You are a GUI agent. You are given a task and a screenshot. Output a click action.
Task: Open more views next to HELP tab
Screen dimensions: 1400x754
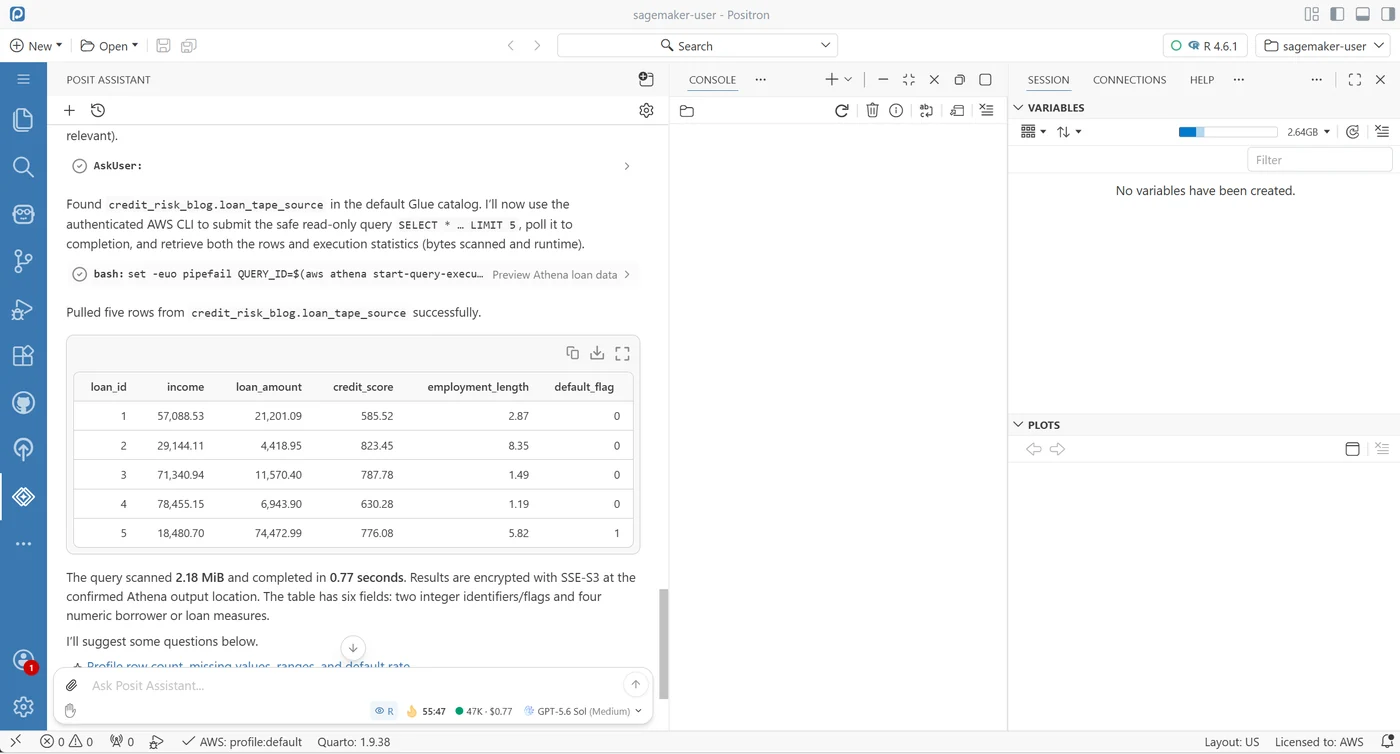(x=1239, y=80)
